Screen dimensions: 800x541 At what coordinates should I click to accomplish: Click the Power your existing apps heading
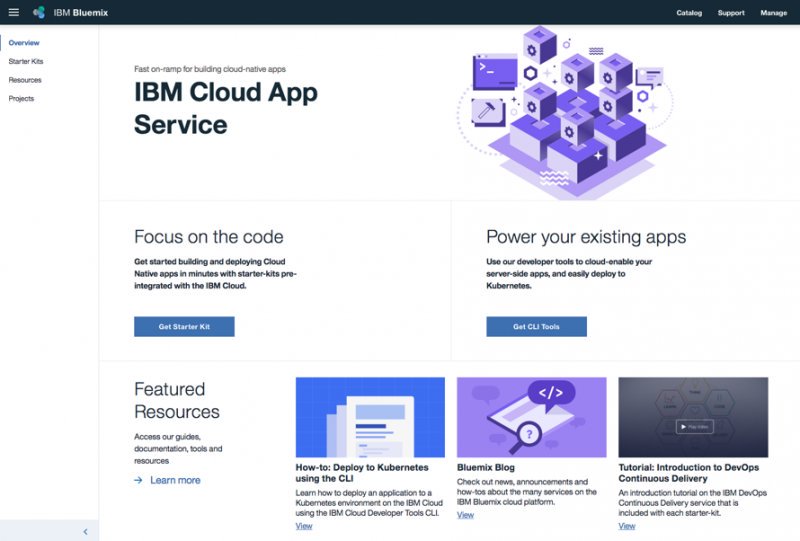586,237
